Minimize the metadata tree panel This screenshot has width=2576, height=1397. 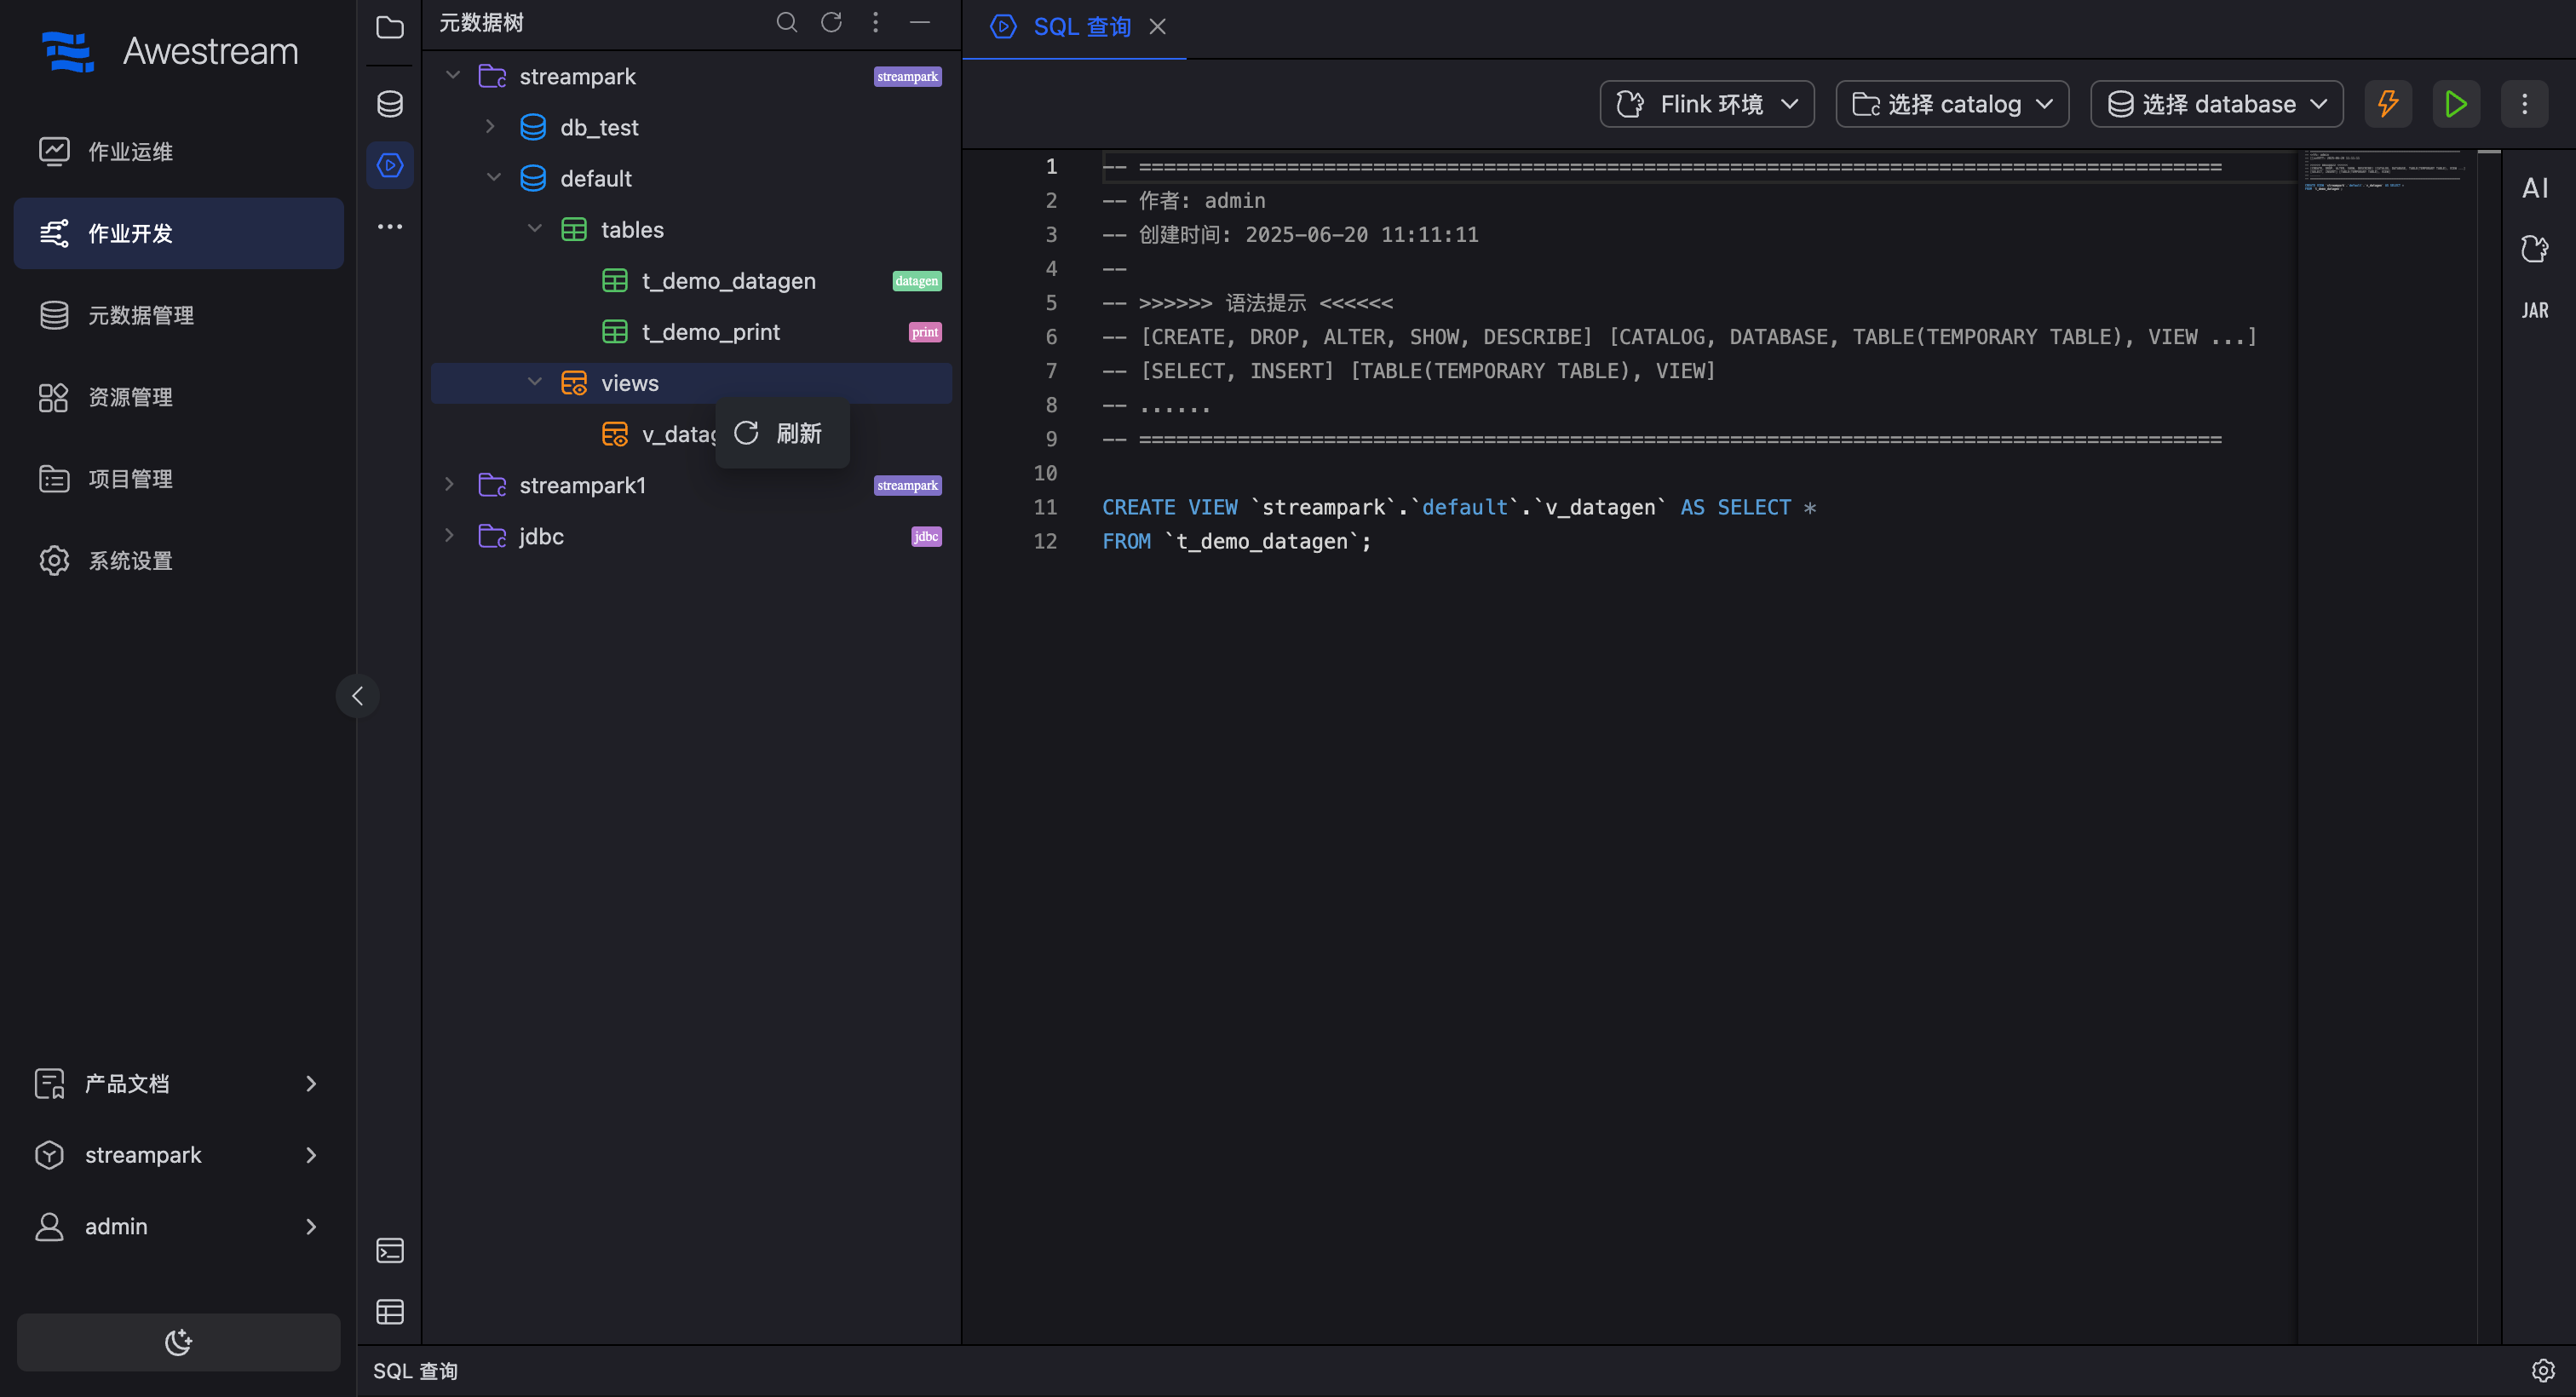[x=920, y=22]
